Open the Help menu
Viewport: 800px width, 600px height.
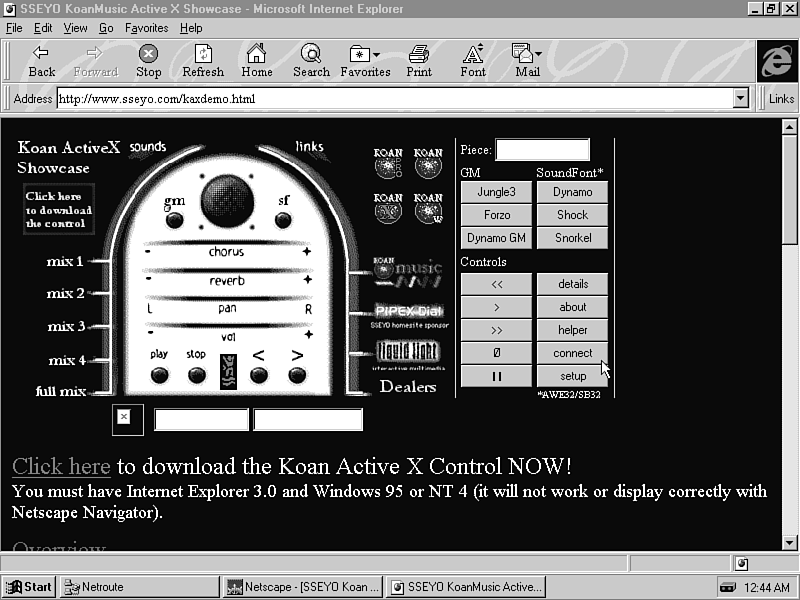(190, 28)
